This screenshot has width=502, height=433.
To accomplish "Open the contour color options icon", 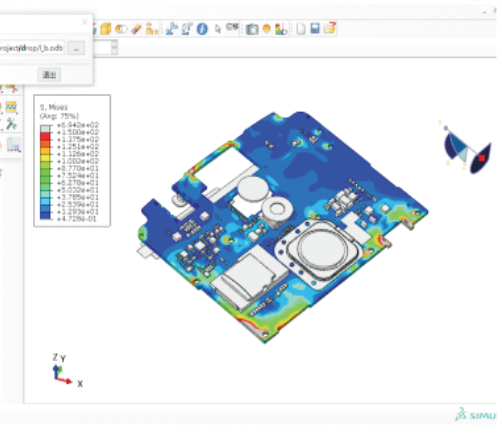I will click(281, 29).
